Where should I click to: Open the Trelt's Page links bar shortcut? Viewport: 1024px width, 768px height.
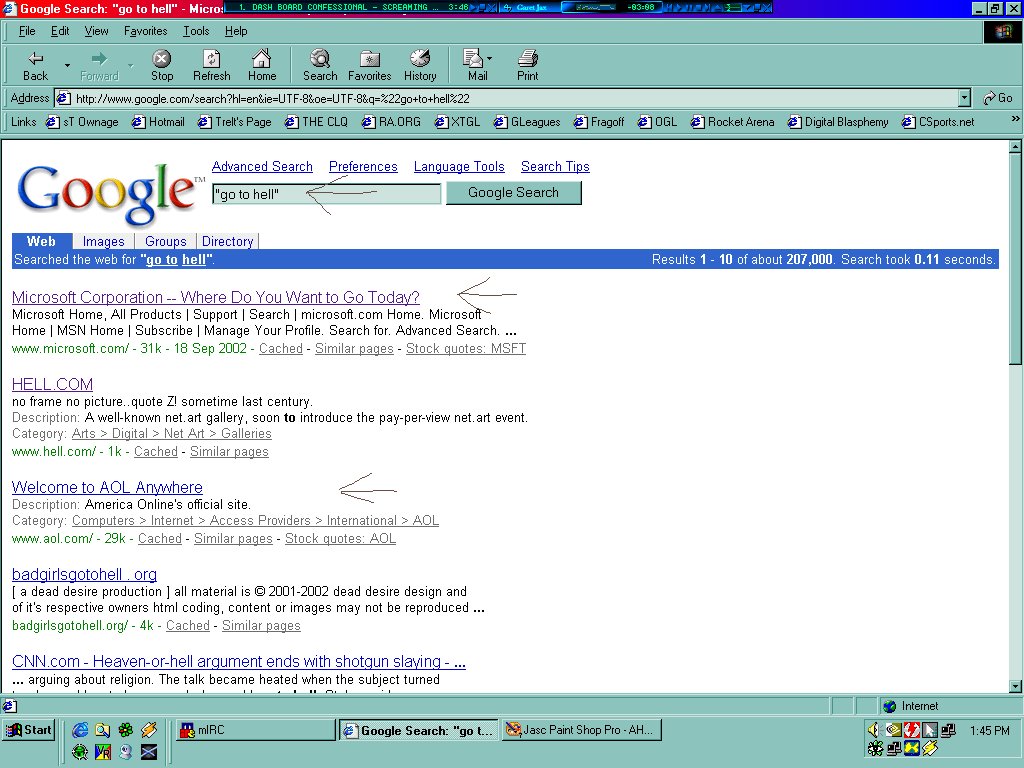(x=234, y=121)
